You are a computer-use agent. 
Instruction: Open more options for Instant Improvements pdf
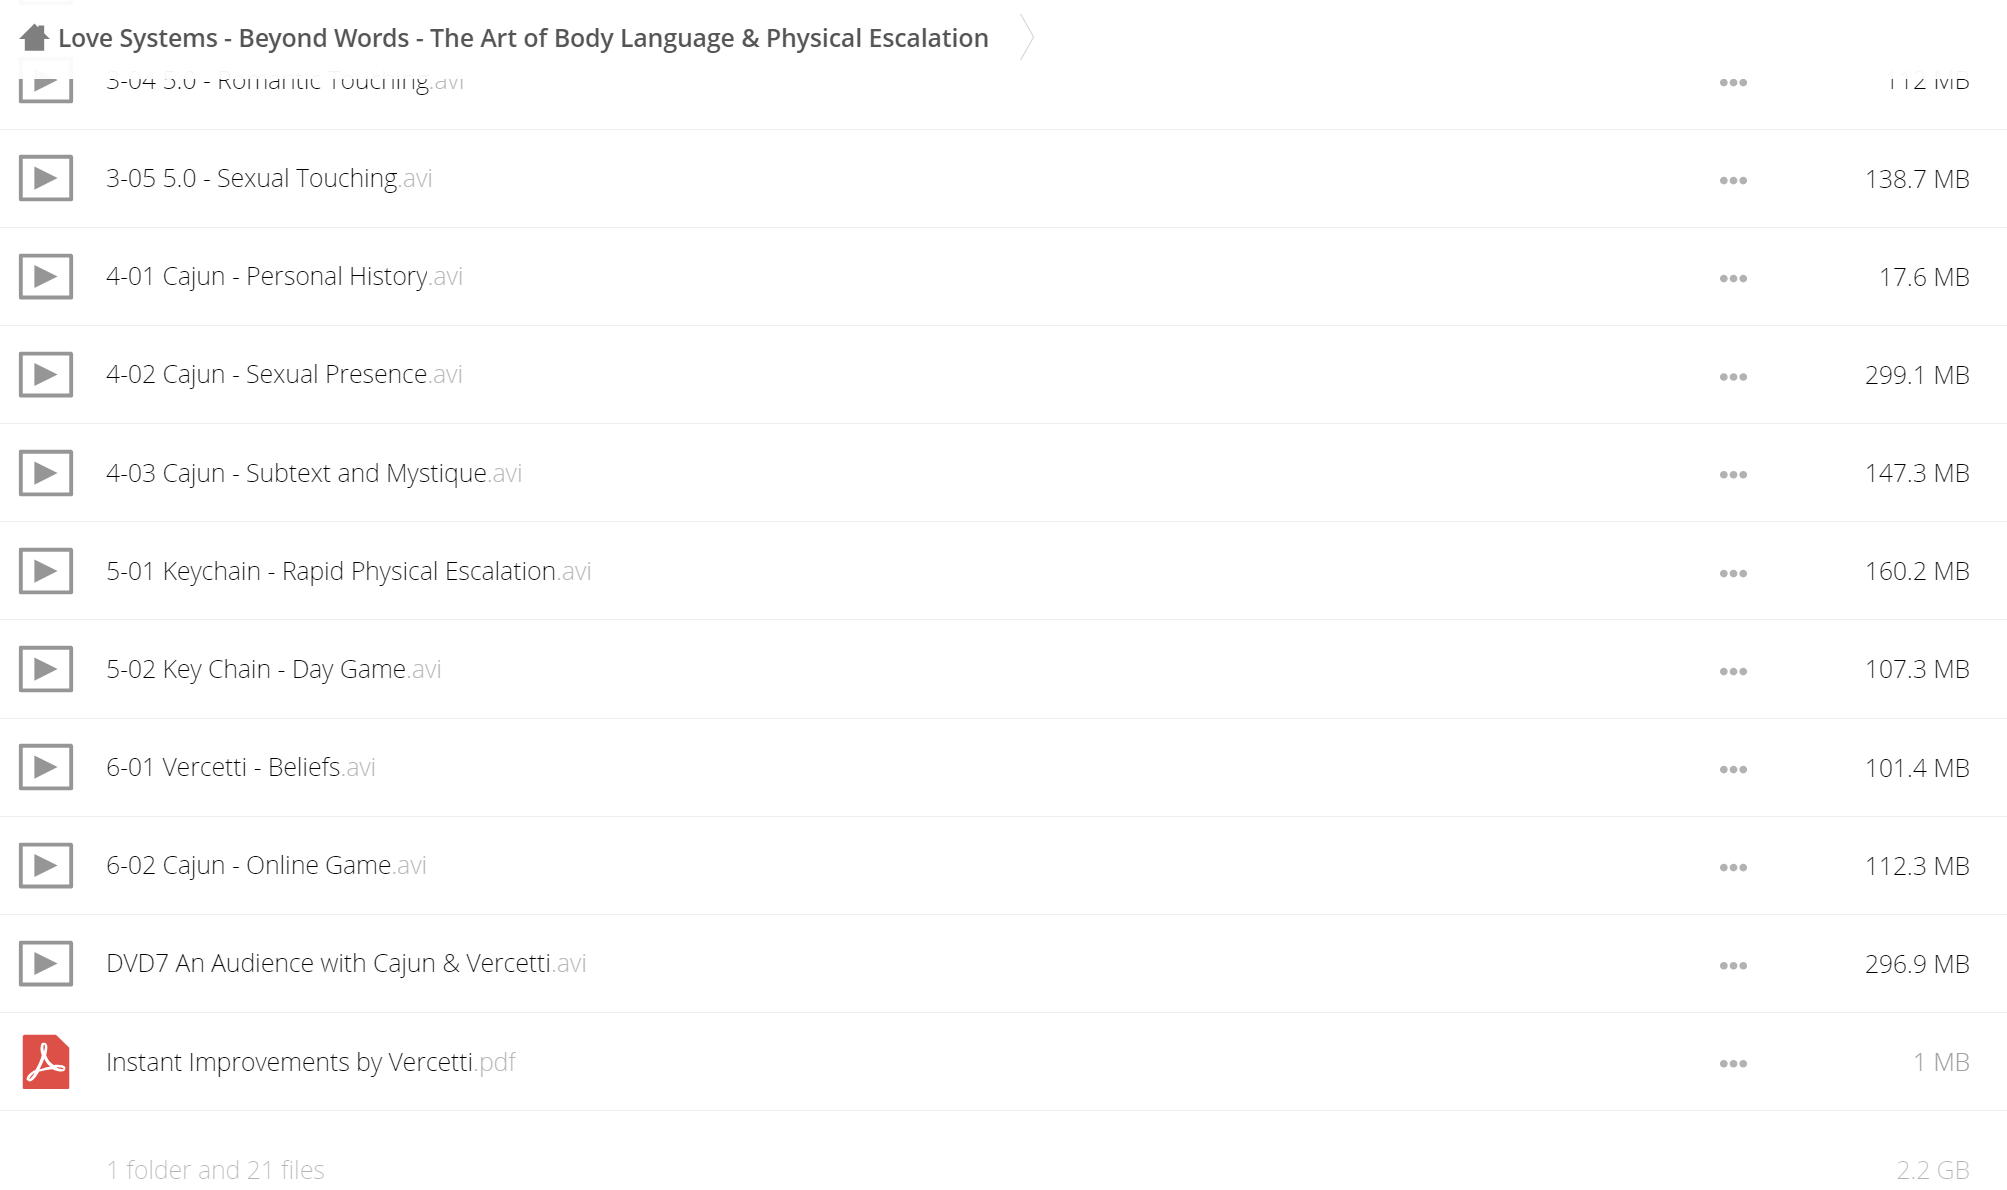click(x=1733, y=1063)
